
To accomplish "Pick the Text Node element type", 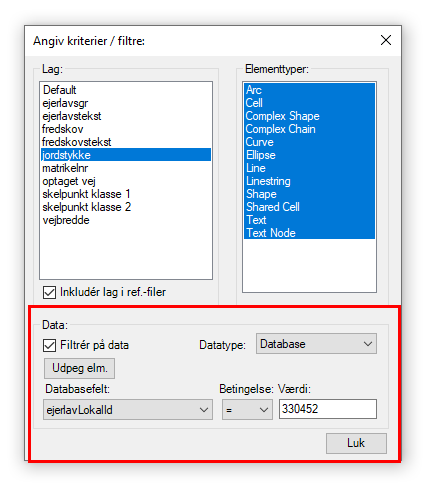I will (x=309, y=233).
